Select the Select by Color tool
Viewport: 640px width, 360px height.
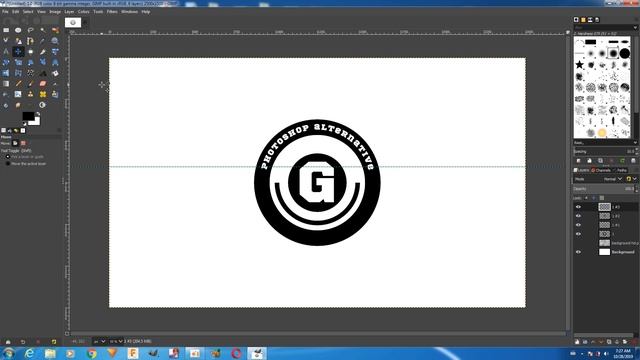(55, 30)
